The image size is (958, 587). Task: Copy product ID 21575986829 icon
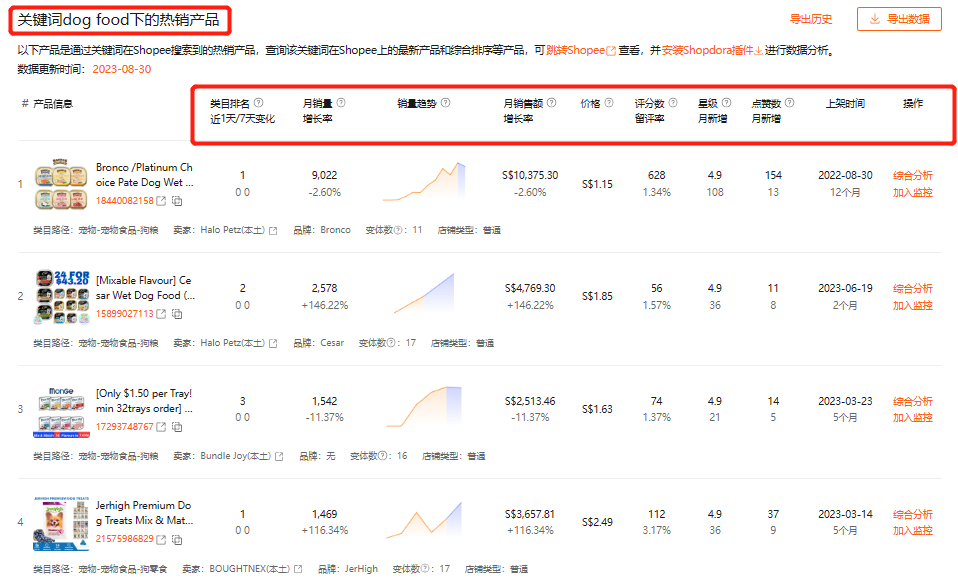point(177,539)
